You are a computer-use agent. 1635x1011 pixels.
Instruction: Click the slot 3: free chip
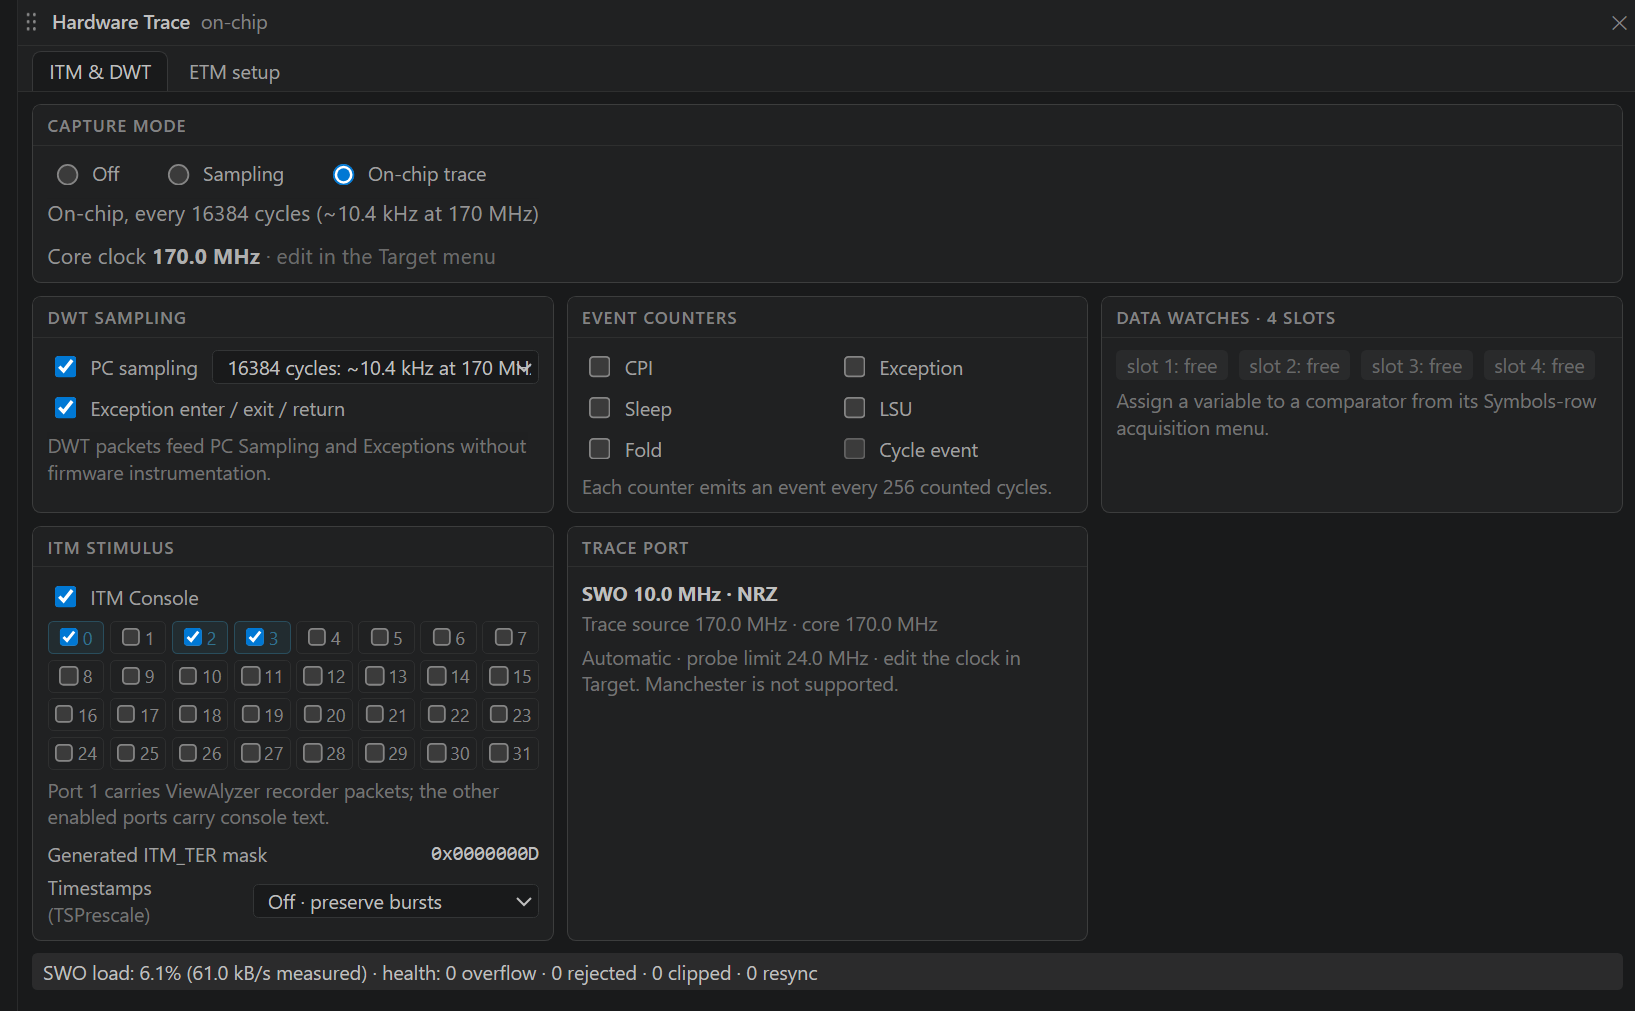[1417, 366]
